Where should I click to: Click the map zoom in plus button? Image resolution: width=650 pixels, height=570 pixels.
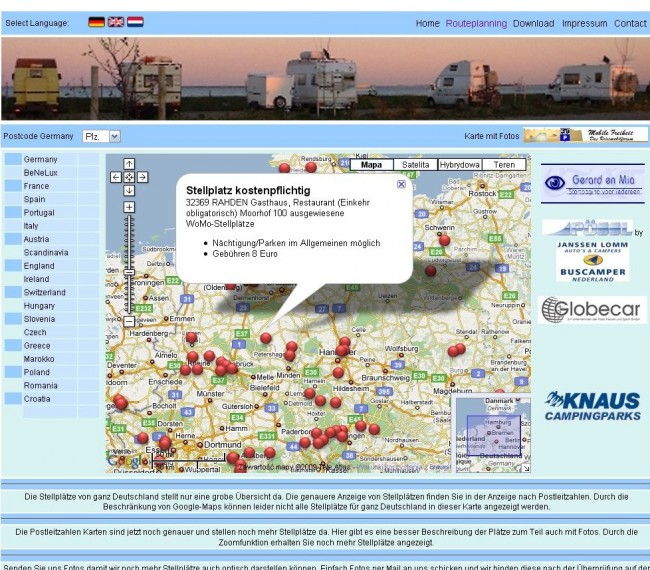129,207
